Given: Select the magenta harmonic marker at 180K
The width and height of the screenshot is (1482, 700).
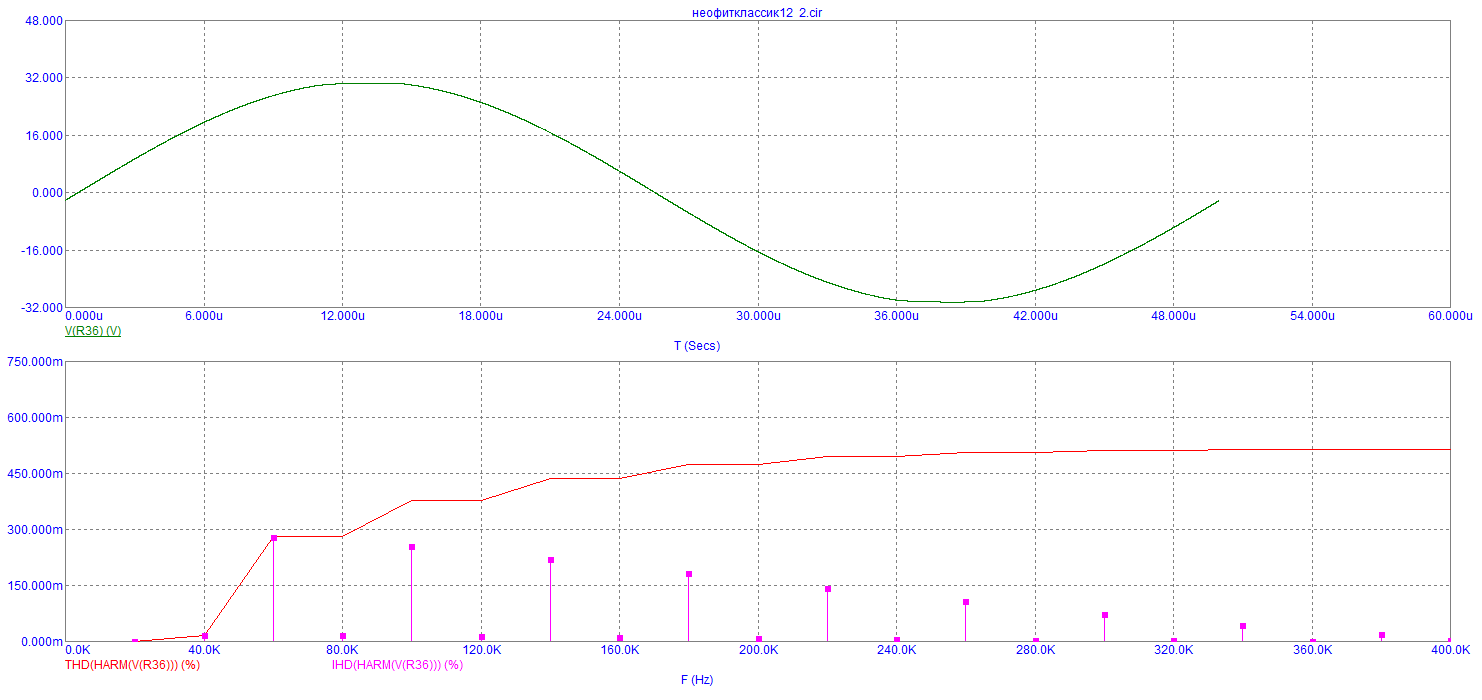Looking at the screenshot, I should point(689,574).
